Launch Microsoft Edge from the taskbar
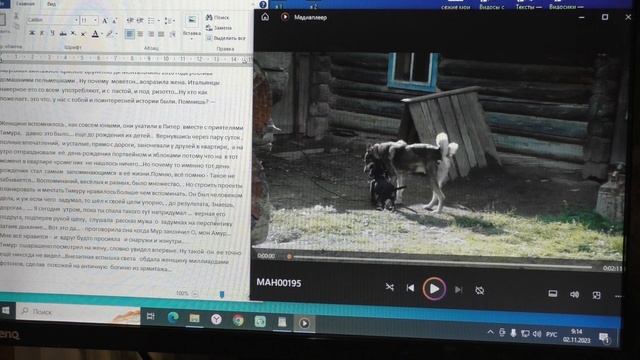This screenshot has height=360, width=640. point(173,318)
